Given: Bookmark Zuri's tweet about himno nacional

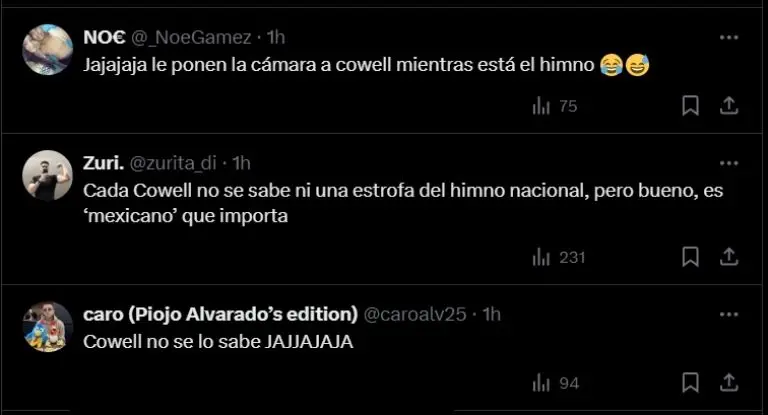Looking at the screenshot, I should point(691,257).
